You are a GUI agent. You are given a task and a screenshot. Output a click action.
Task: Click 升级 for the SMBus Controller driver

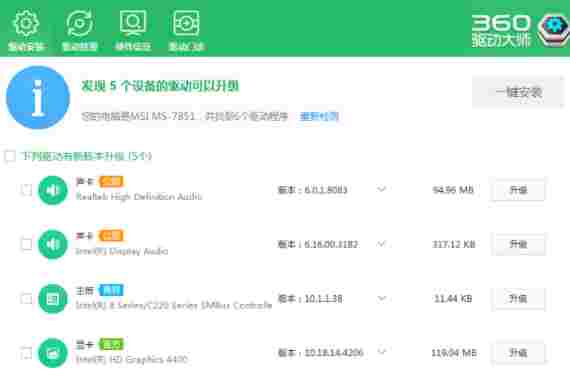pos(518,298)
